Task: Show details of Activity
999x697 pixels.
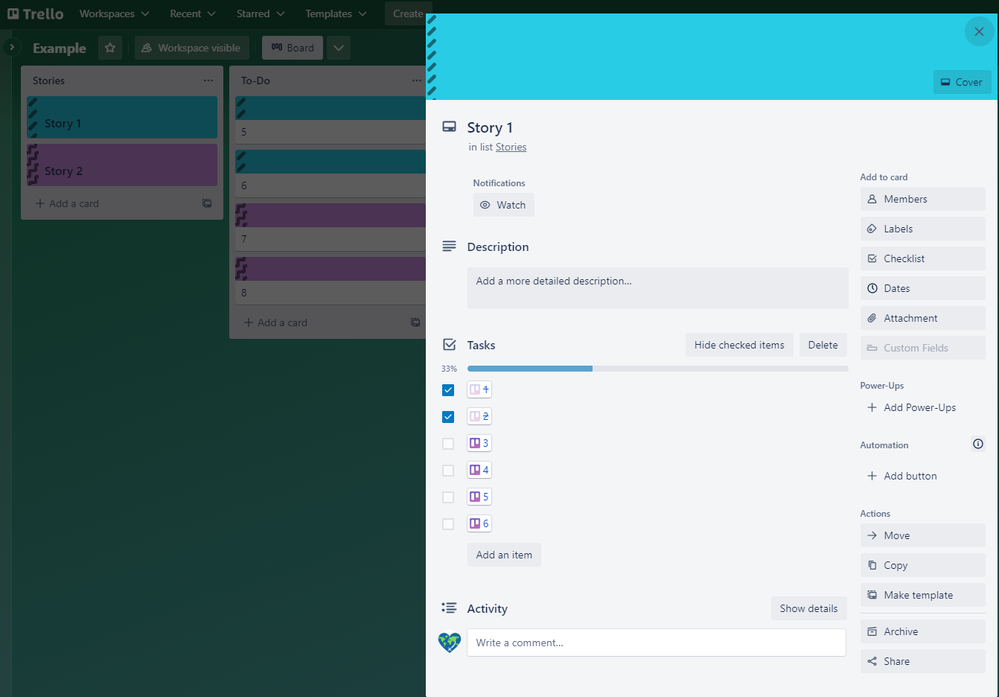Action: (809, 608)
